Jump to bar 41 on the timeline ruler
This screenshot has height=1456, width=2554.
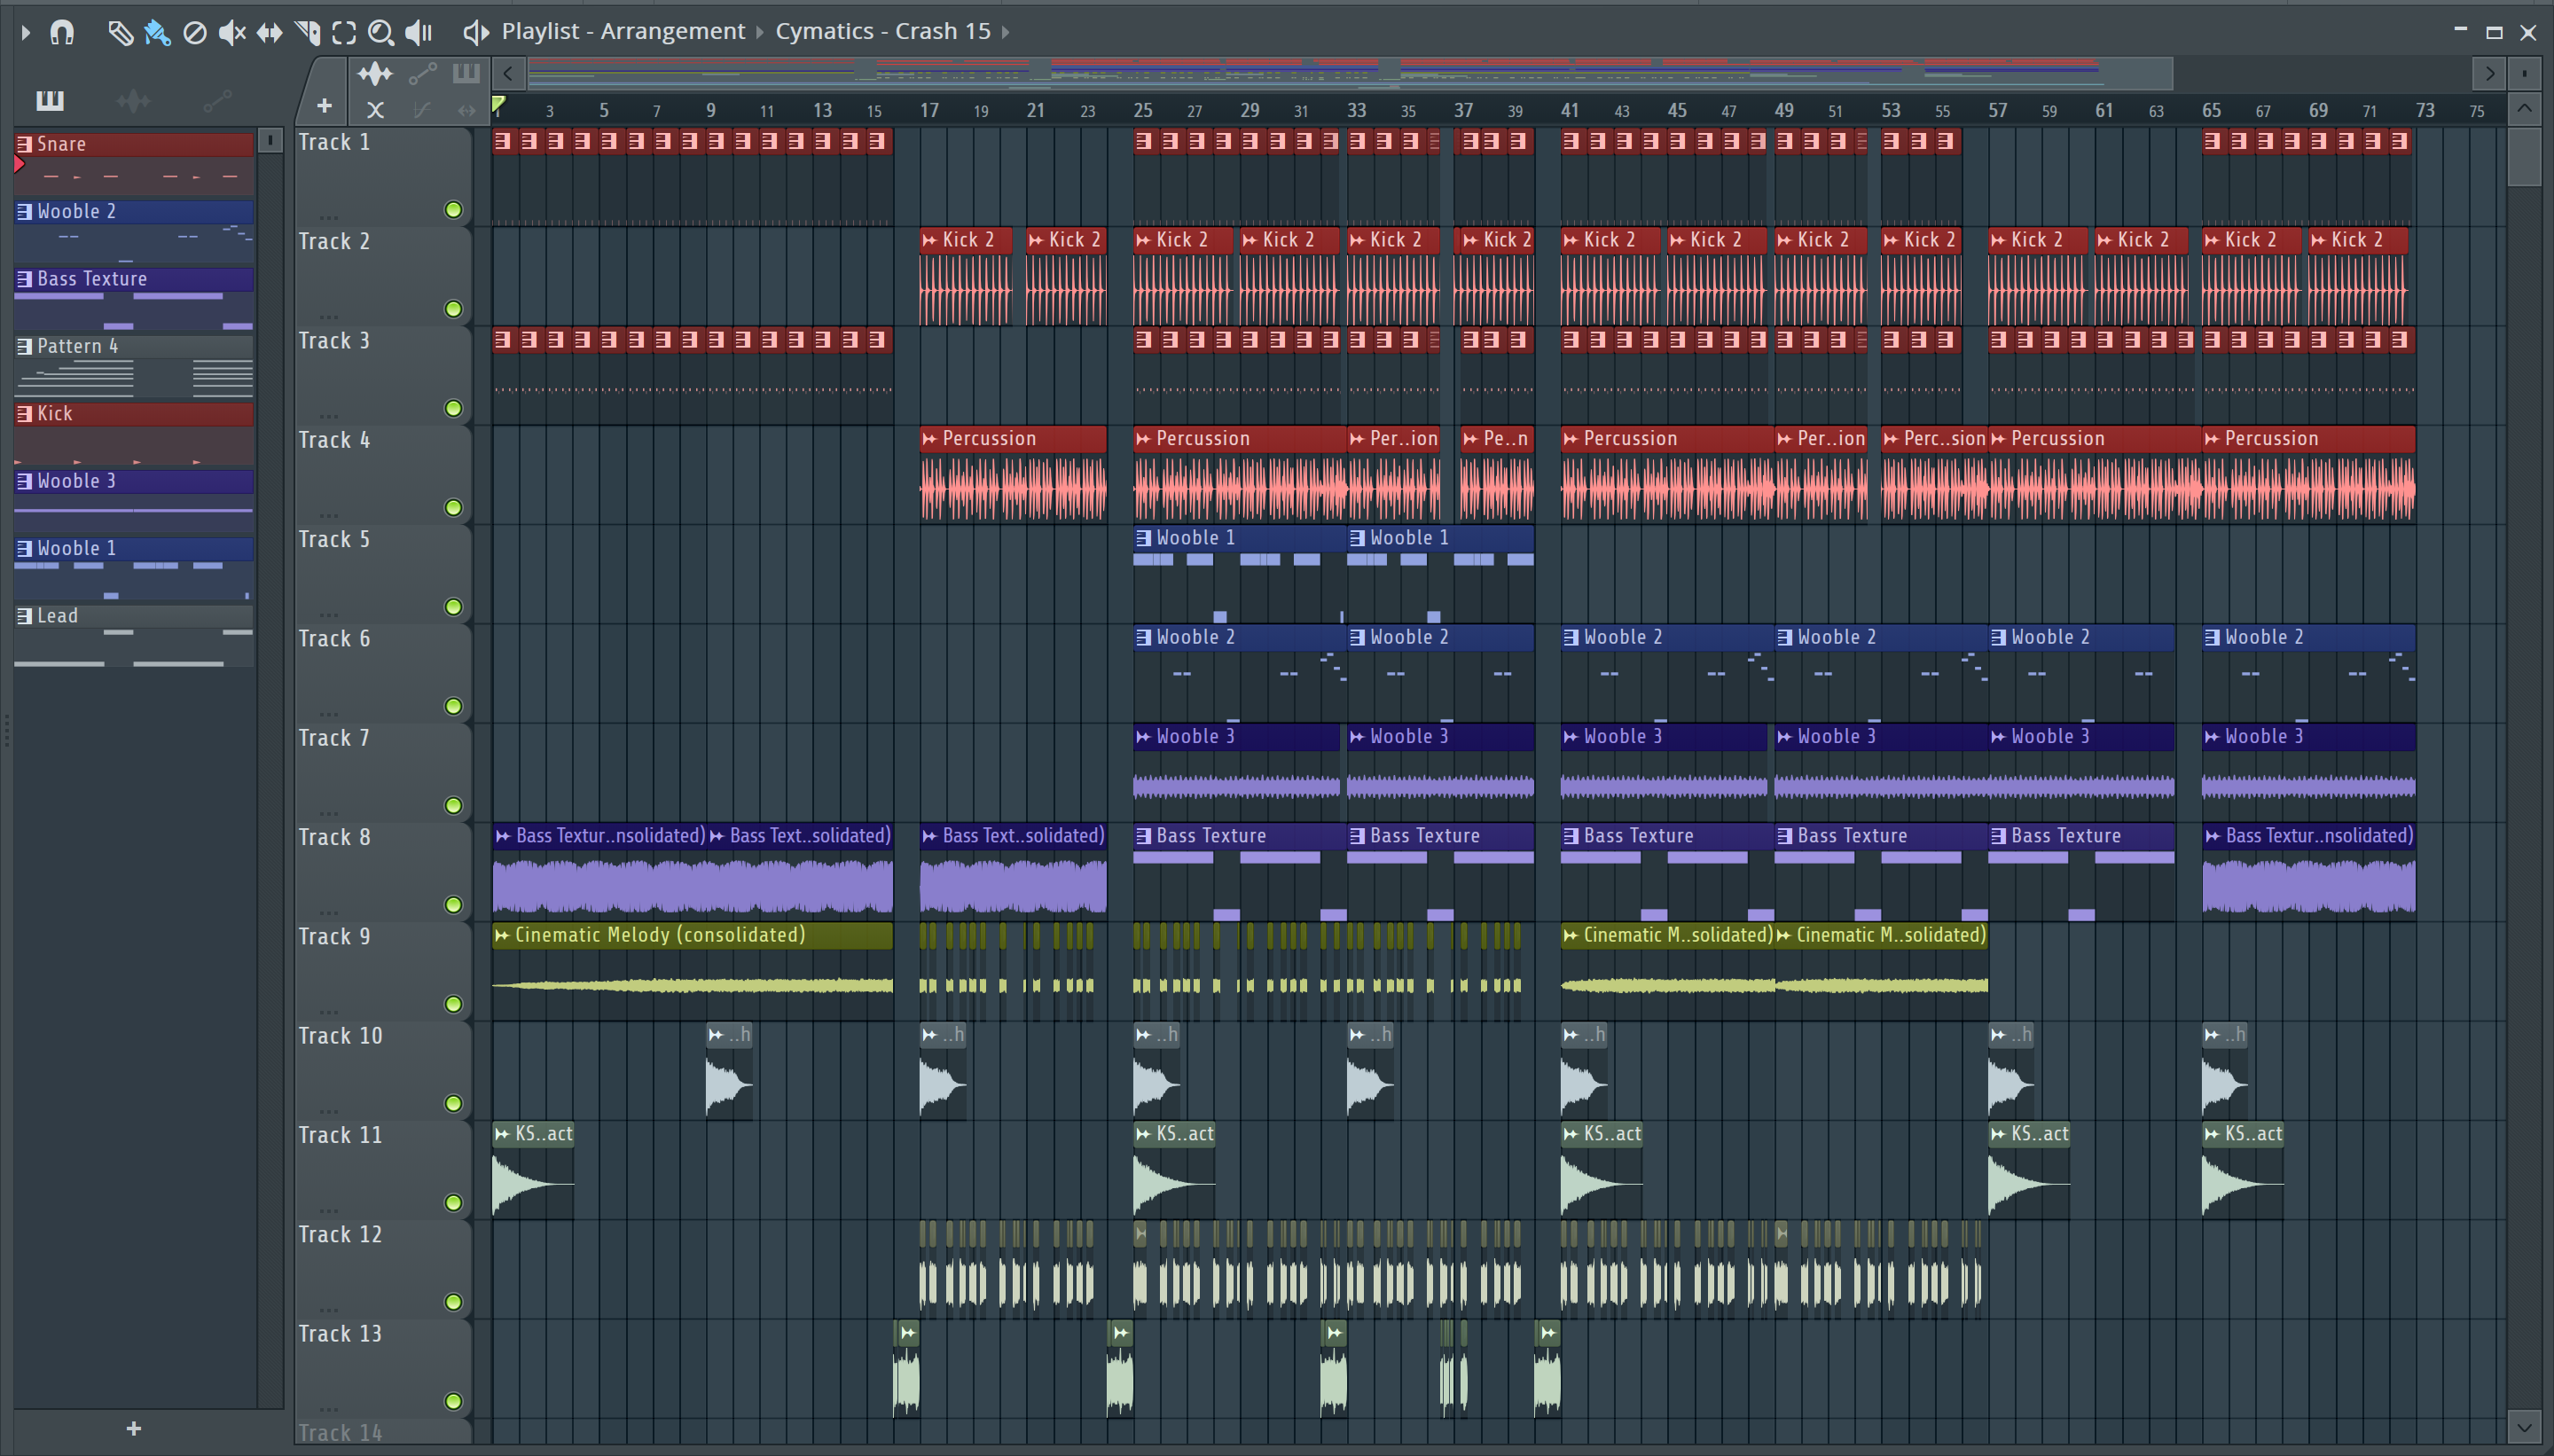1570,110
